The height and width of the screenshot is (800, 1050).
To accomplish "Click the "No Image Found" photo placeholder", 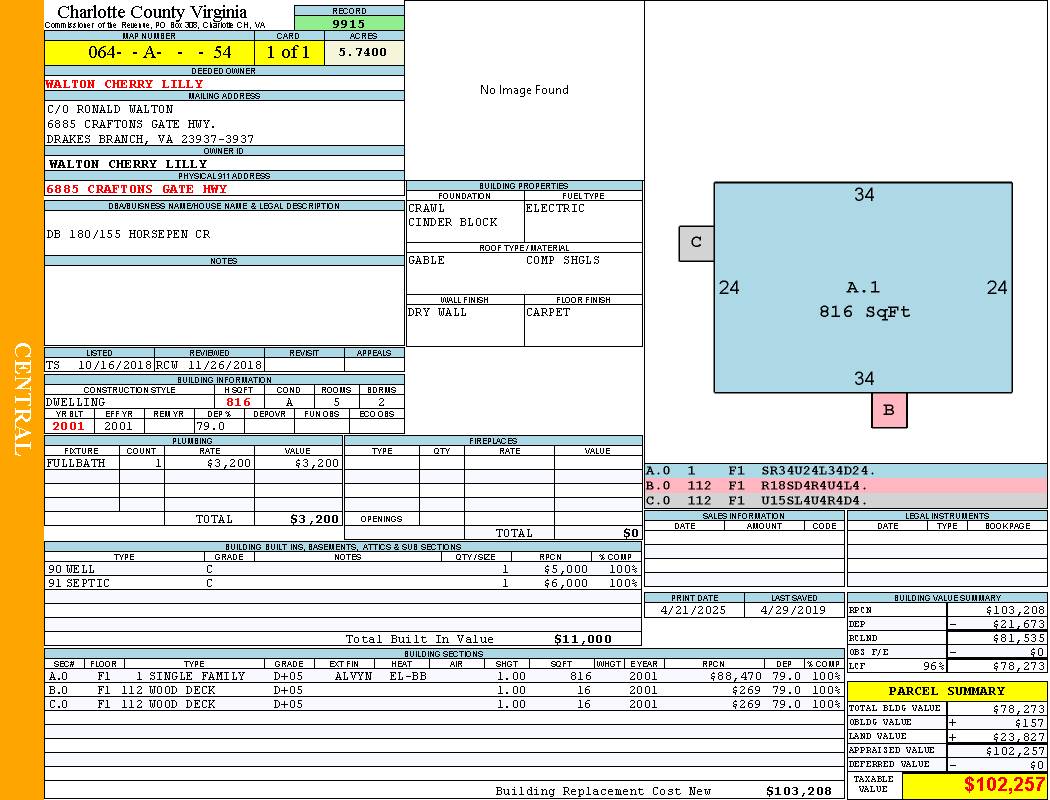I will click(524, 90).
